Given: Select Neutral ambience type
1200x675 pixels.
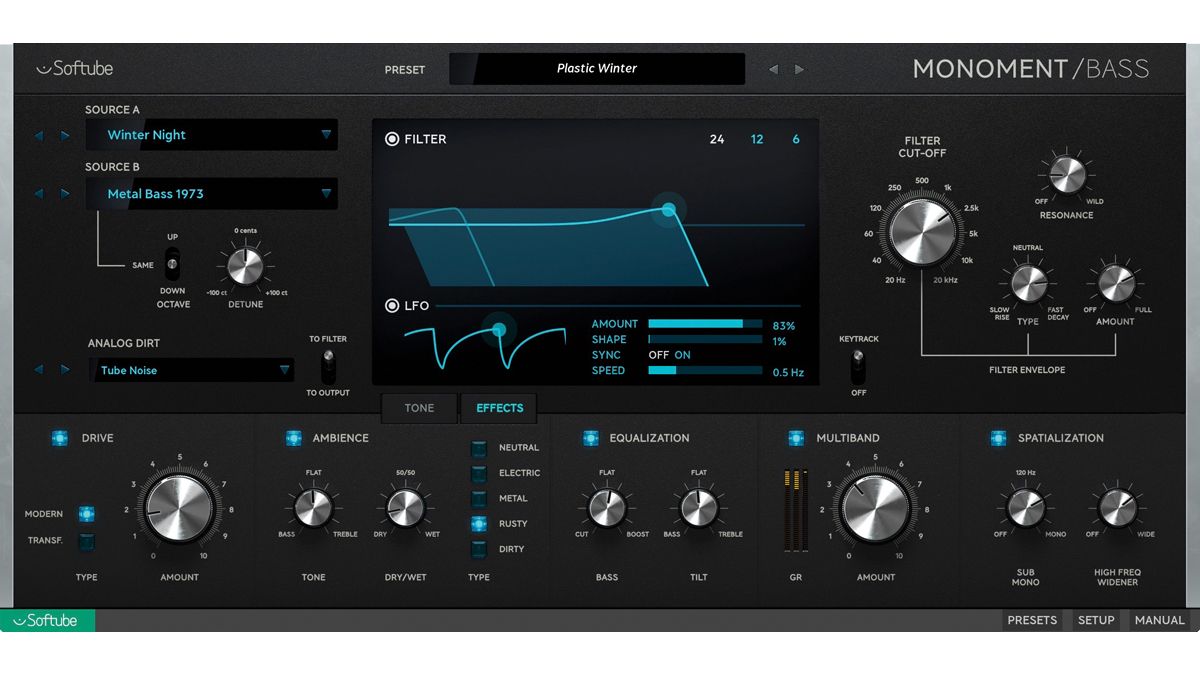Looking at the screenshot, I should [479, 447].
